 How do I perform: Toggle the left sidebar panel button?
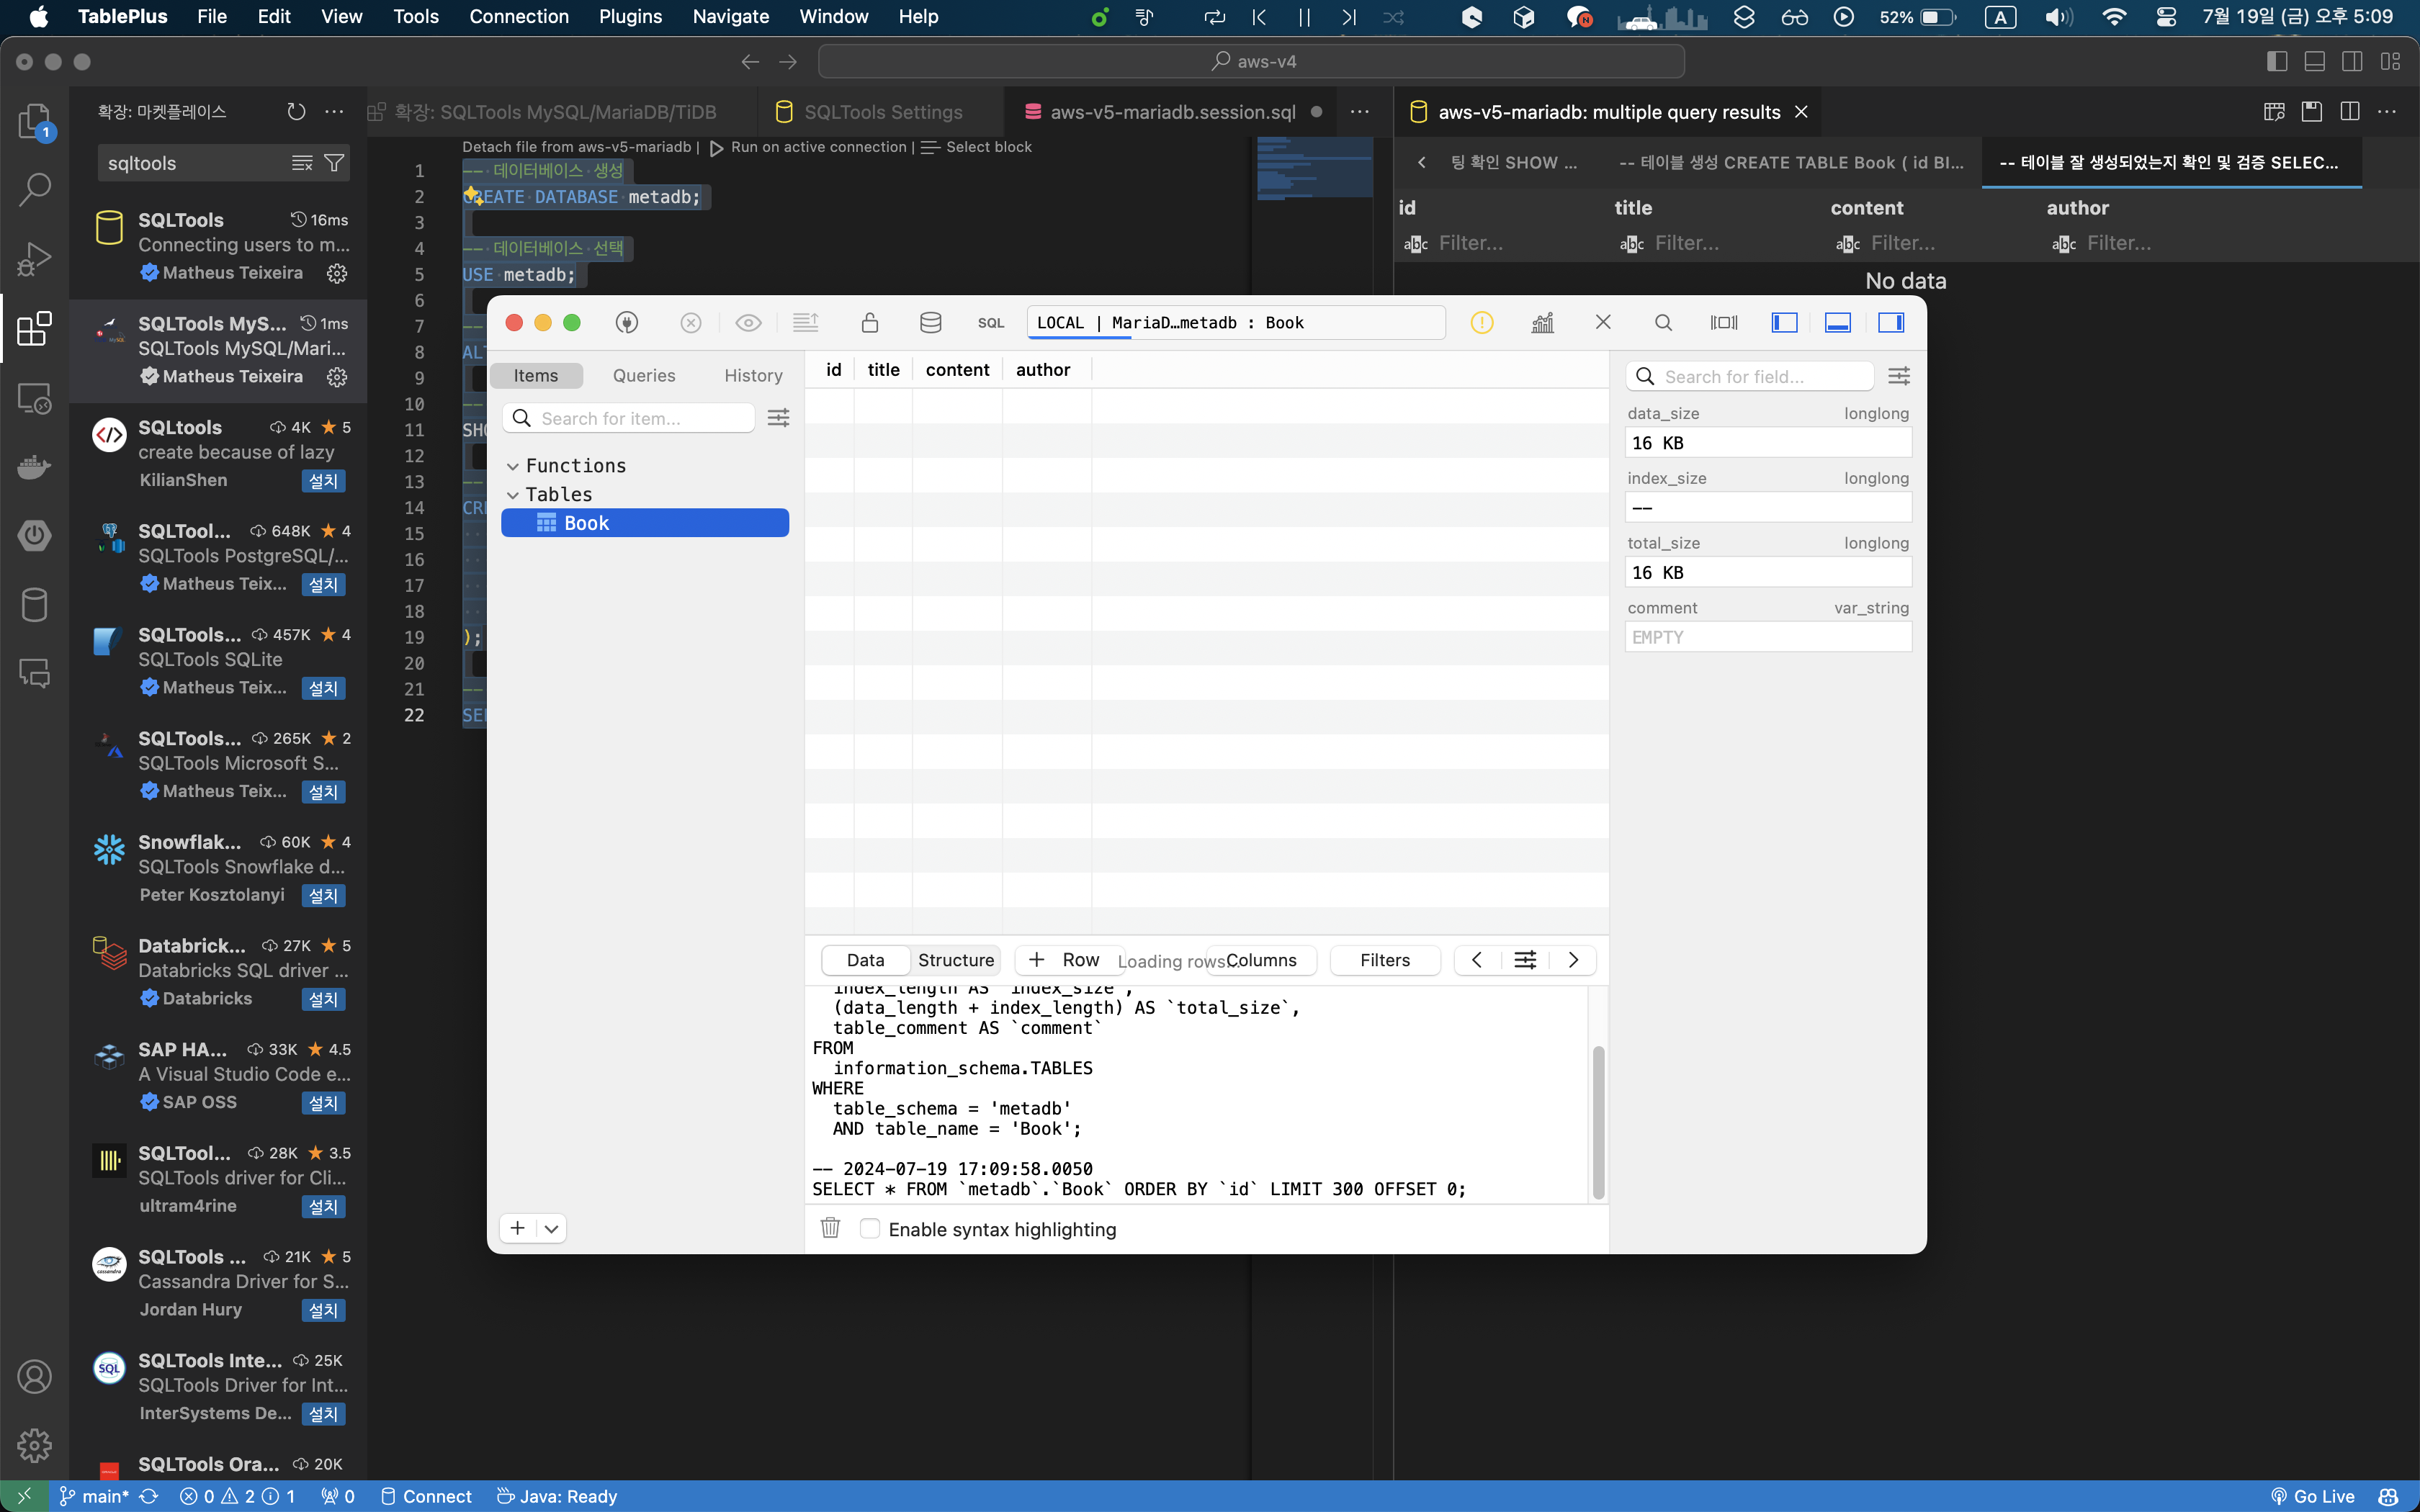pyautogui.click(x=1784, y=322)
